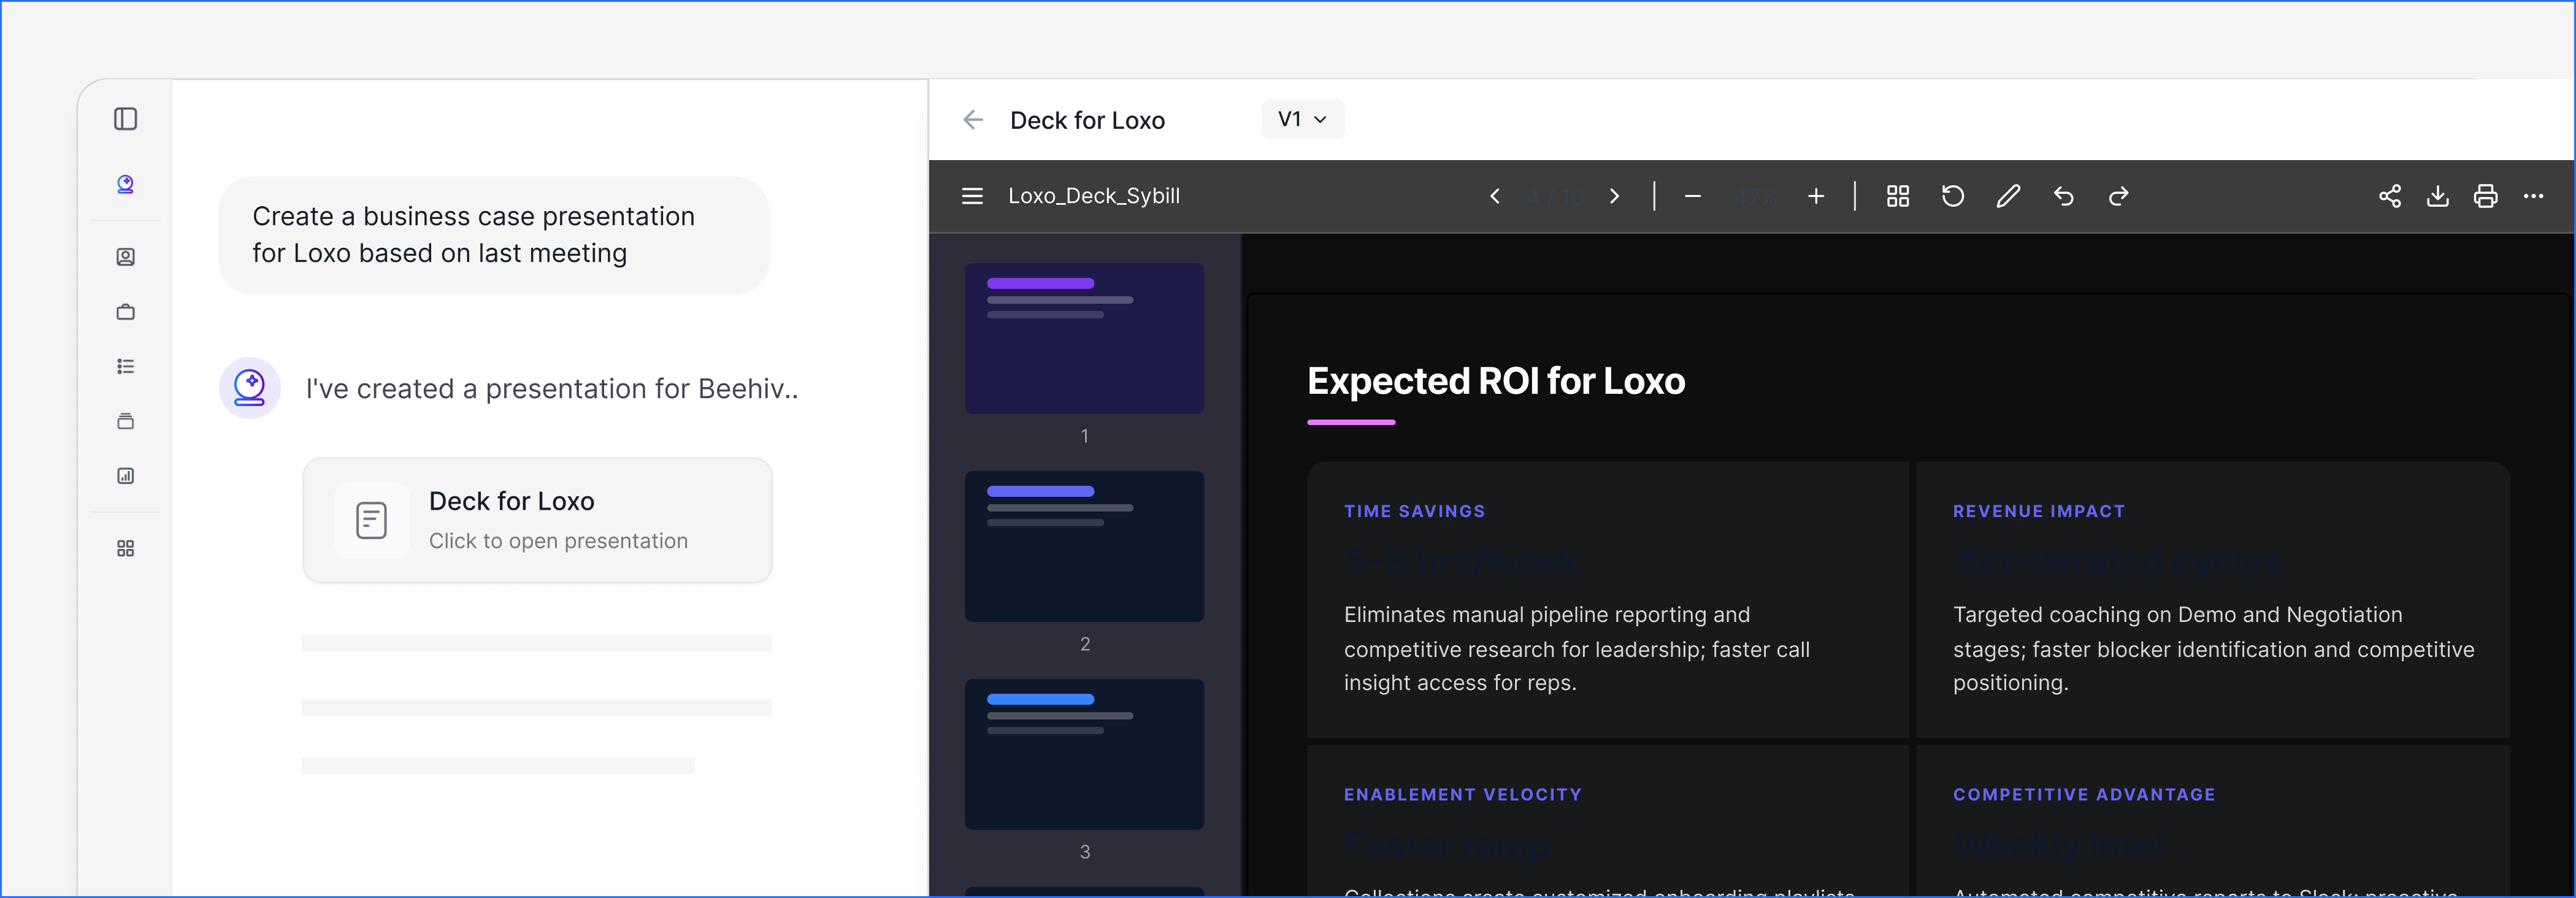Screen dimensions: 2576x898
Task: Click the 'Create a business case presentation' message
Action: 494,235
